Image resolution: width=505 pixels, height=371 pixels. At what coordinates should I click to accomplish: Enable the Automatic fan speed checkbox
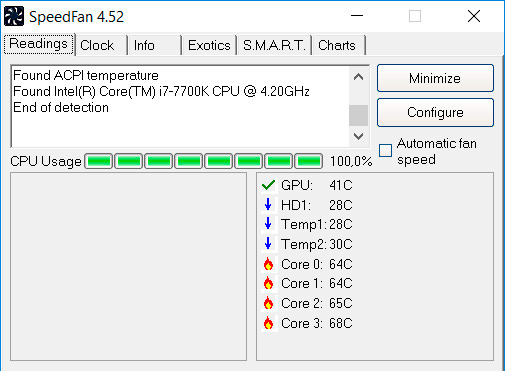click(385, 150)
